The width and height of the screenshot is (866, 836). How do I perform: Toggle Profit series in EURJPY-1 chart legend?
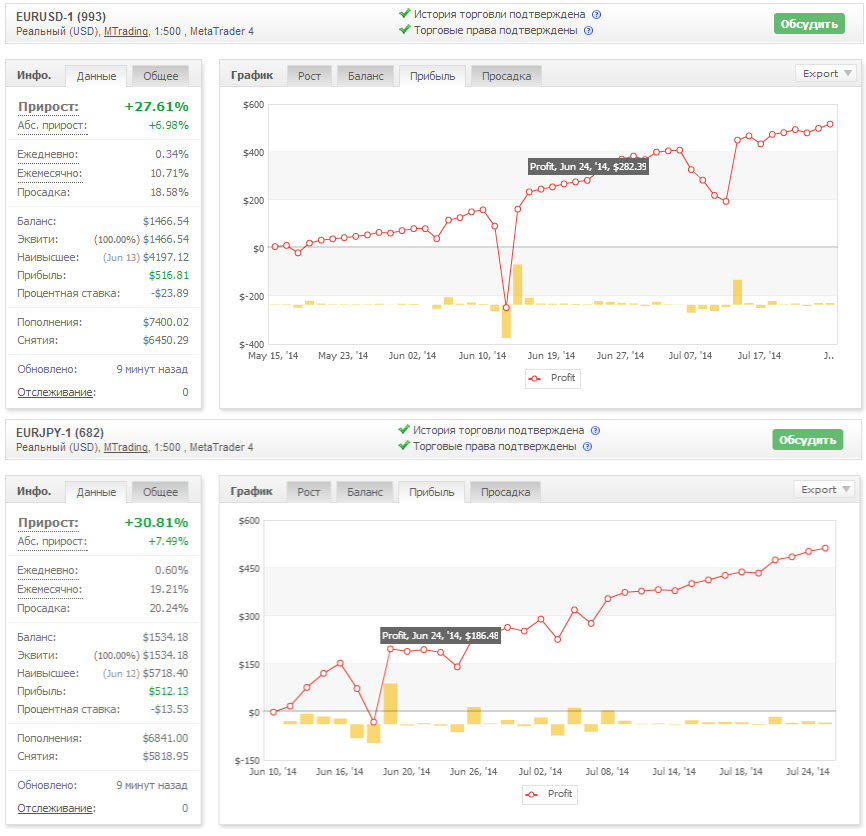(550, 794)
